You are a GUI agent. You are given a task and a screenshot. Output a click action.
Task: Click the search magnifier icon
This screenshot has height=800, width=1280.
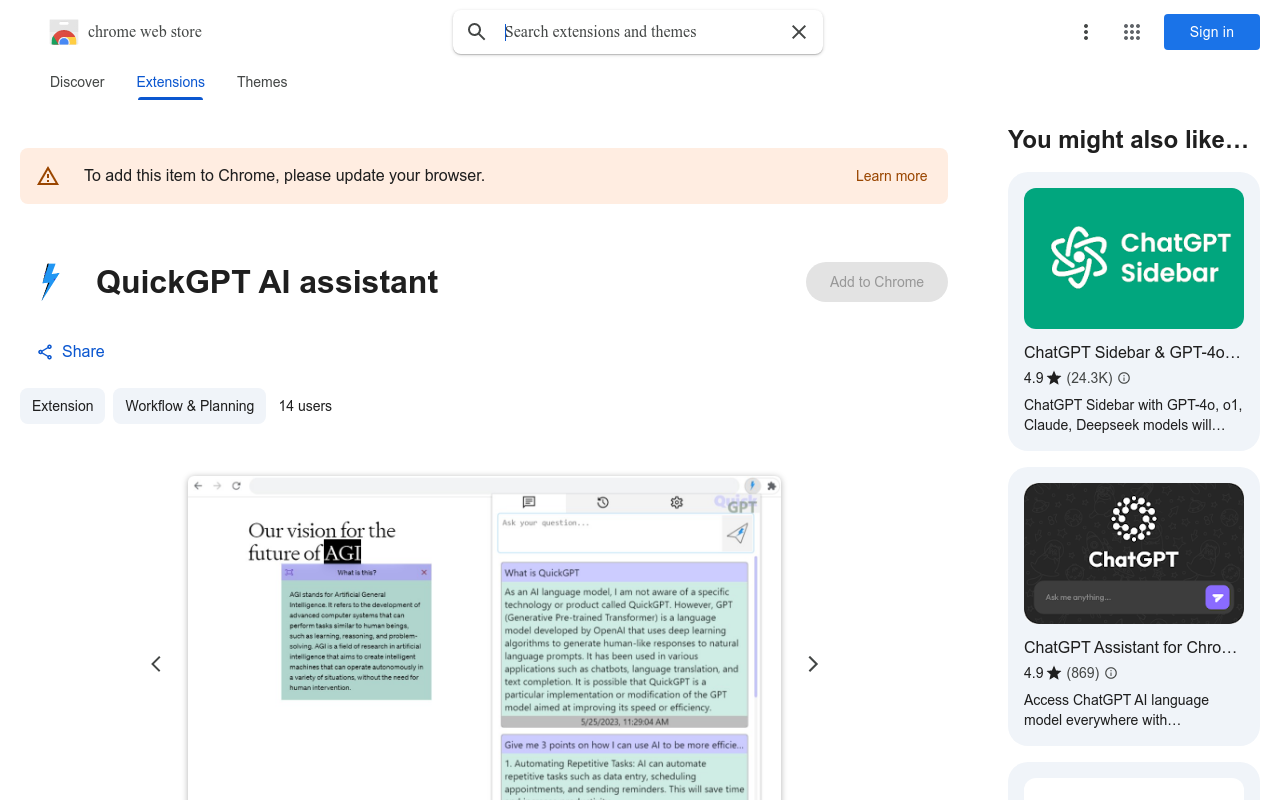coord(477,32)
